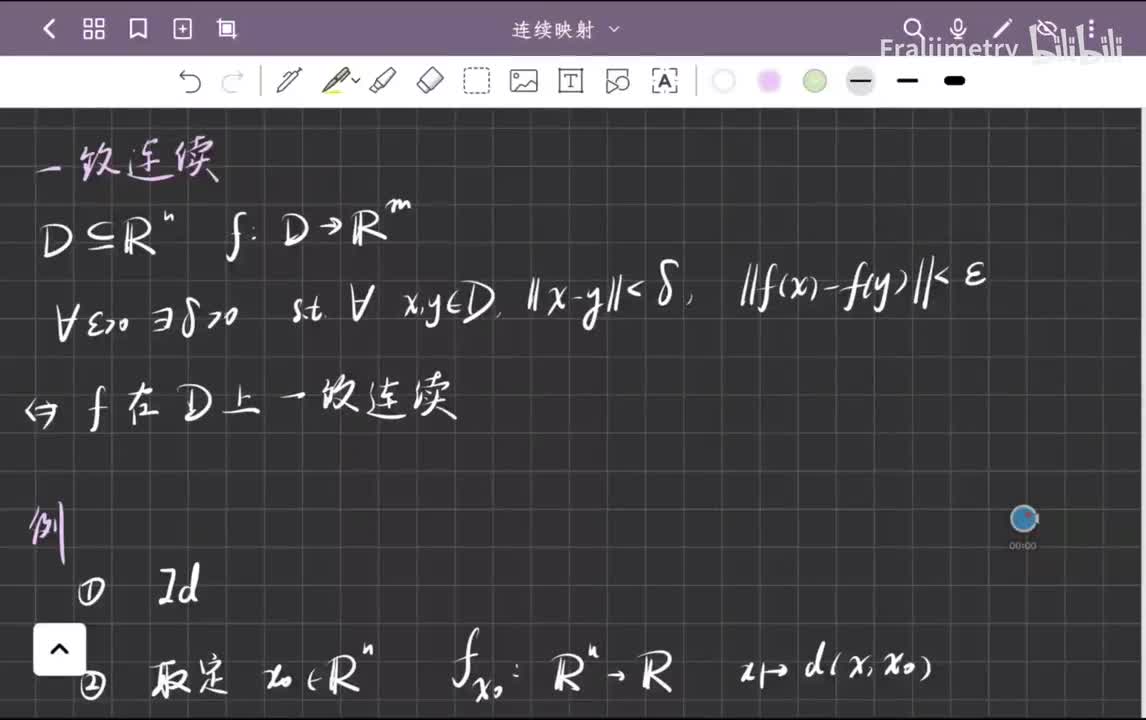This screenshot has height=720, width=1146.
Task: Insert an image with the picture tool
Action: 524,80
